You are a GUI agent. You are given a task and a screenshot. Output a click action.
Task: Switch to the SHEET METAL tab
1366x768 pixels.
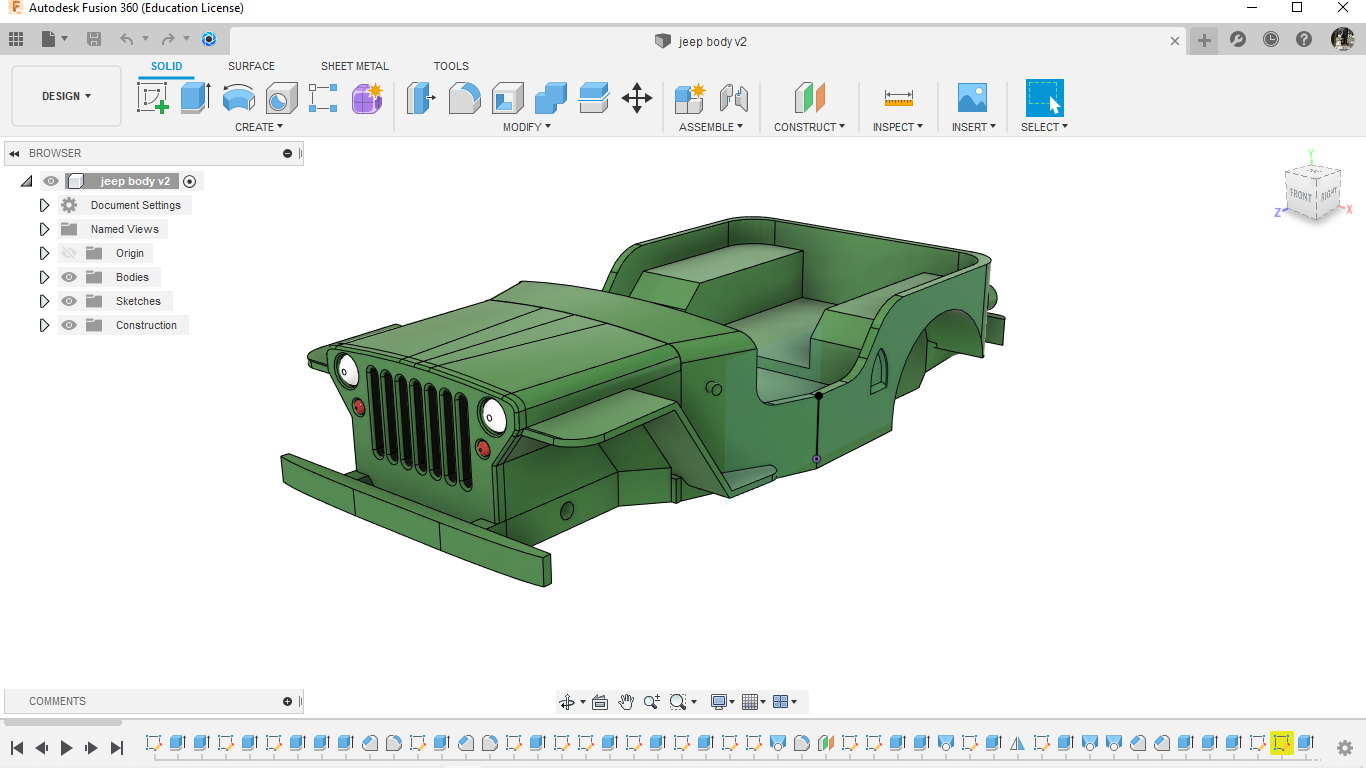(x=355, y=66)
